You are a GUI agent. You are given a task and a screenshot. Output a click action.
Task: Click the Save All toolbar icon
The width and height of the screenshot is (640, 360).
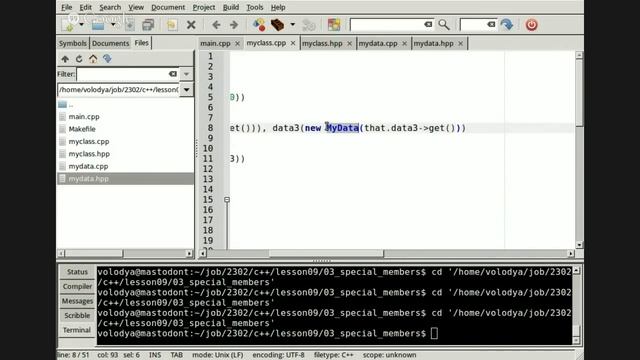[x=148, y=25]
